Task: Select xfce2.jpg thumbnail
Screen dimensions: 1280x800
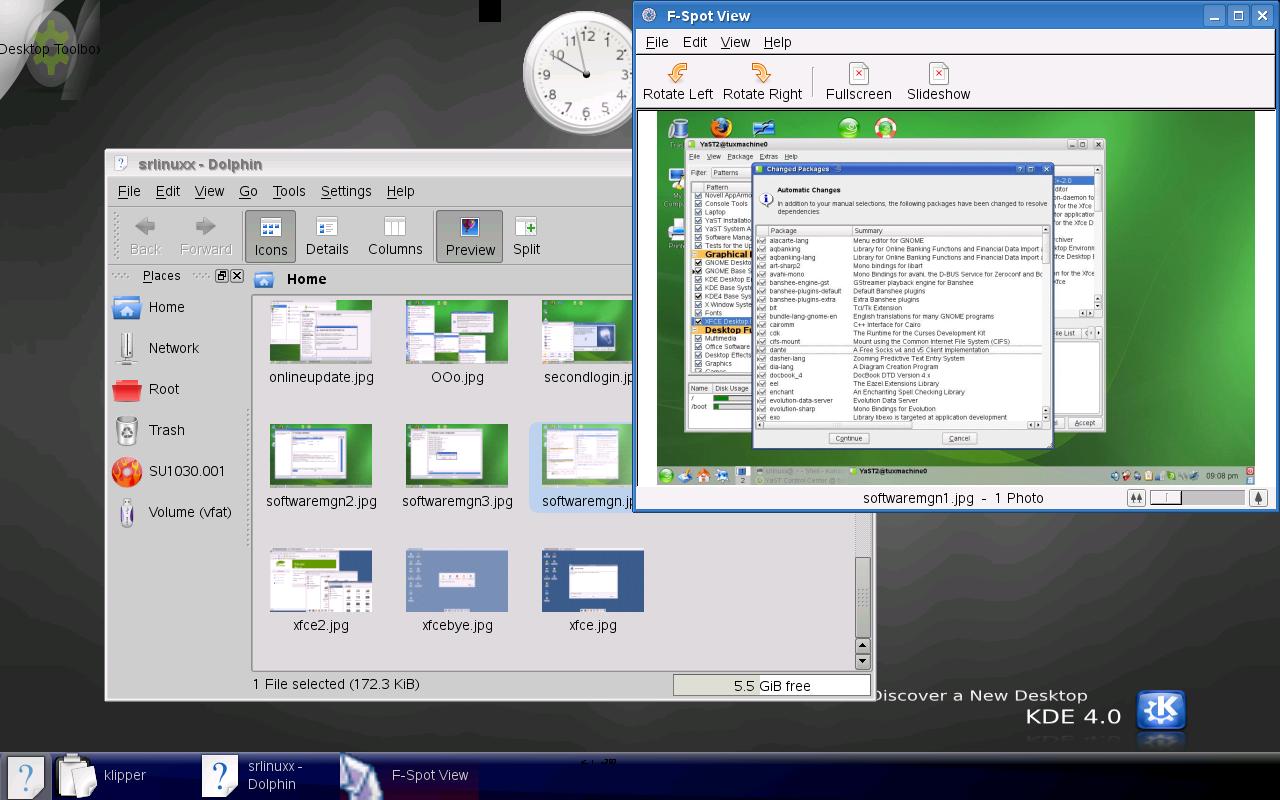Action: 321,580
